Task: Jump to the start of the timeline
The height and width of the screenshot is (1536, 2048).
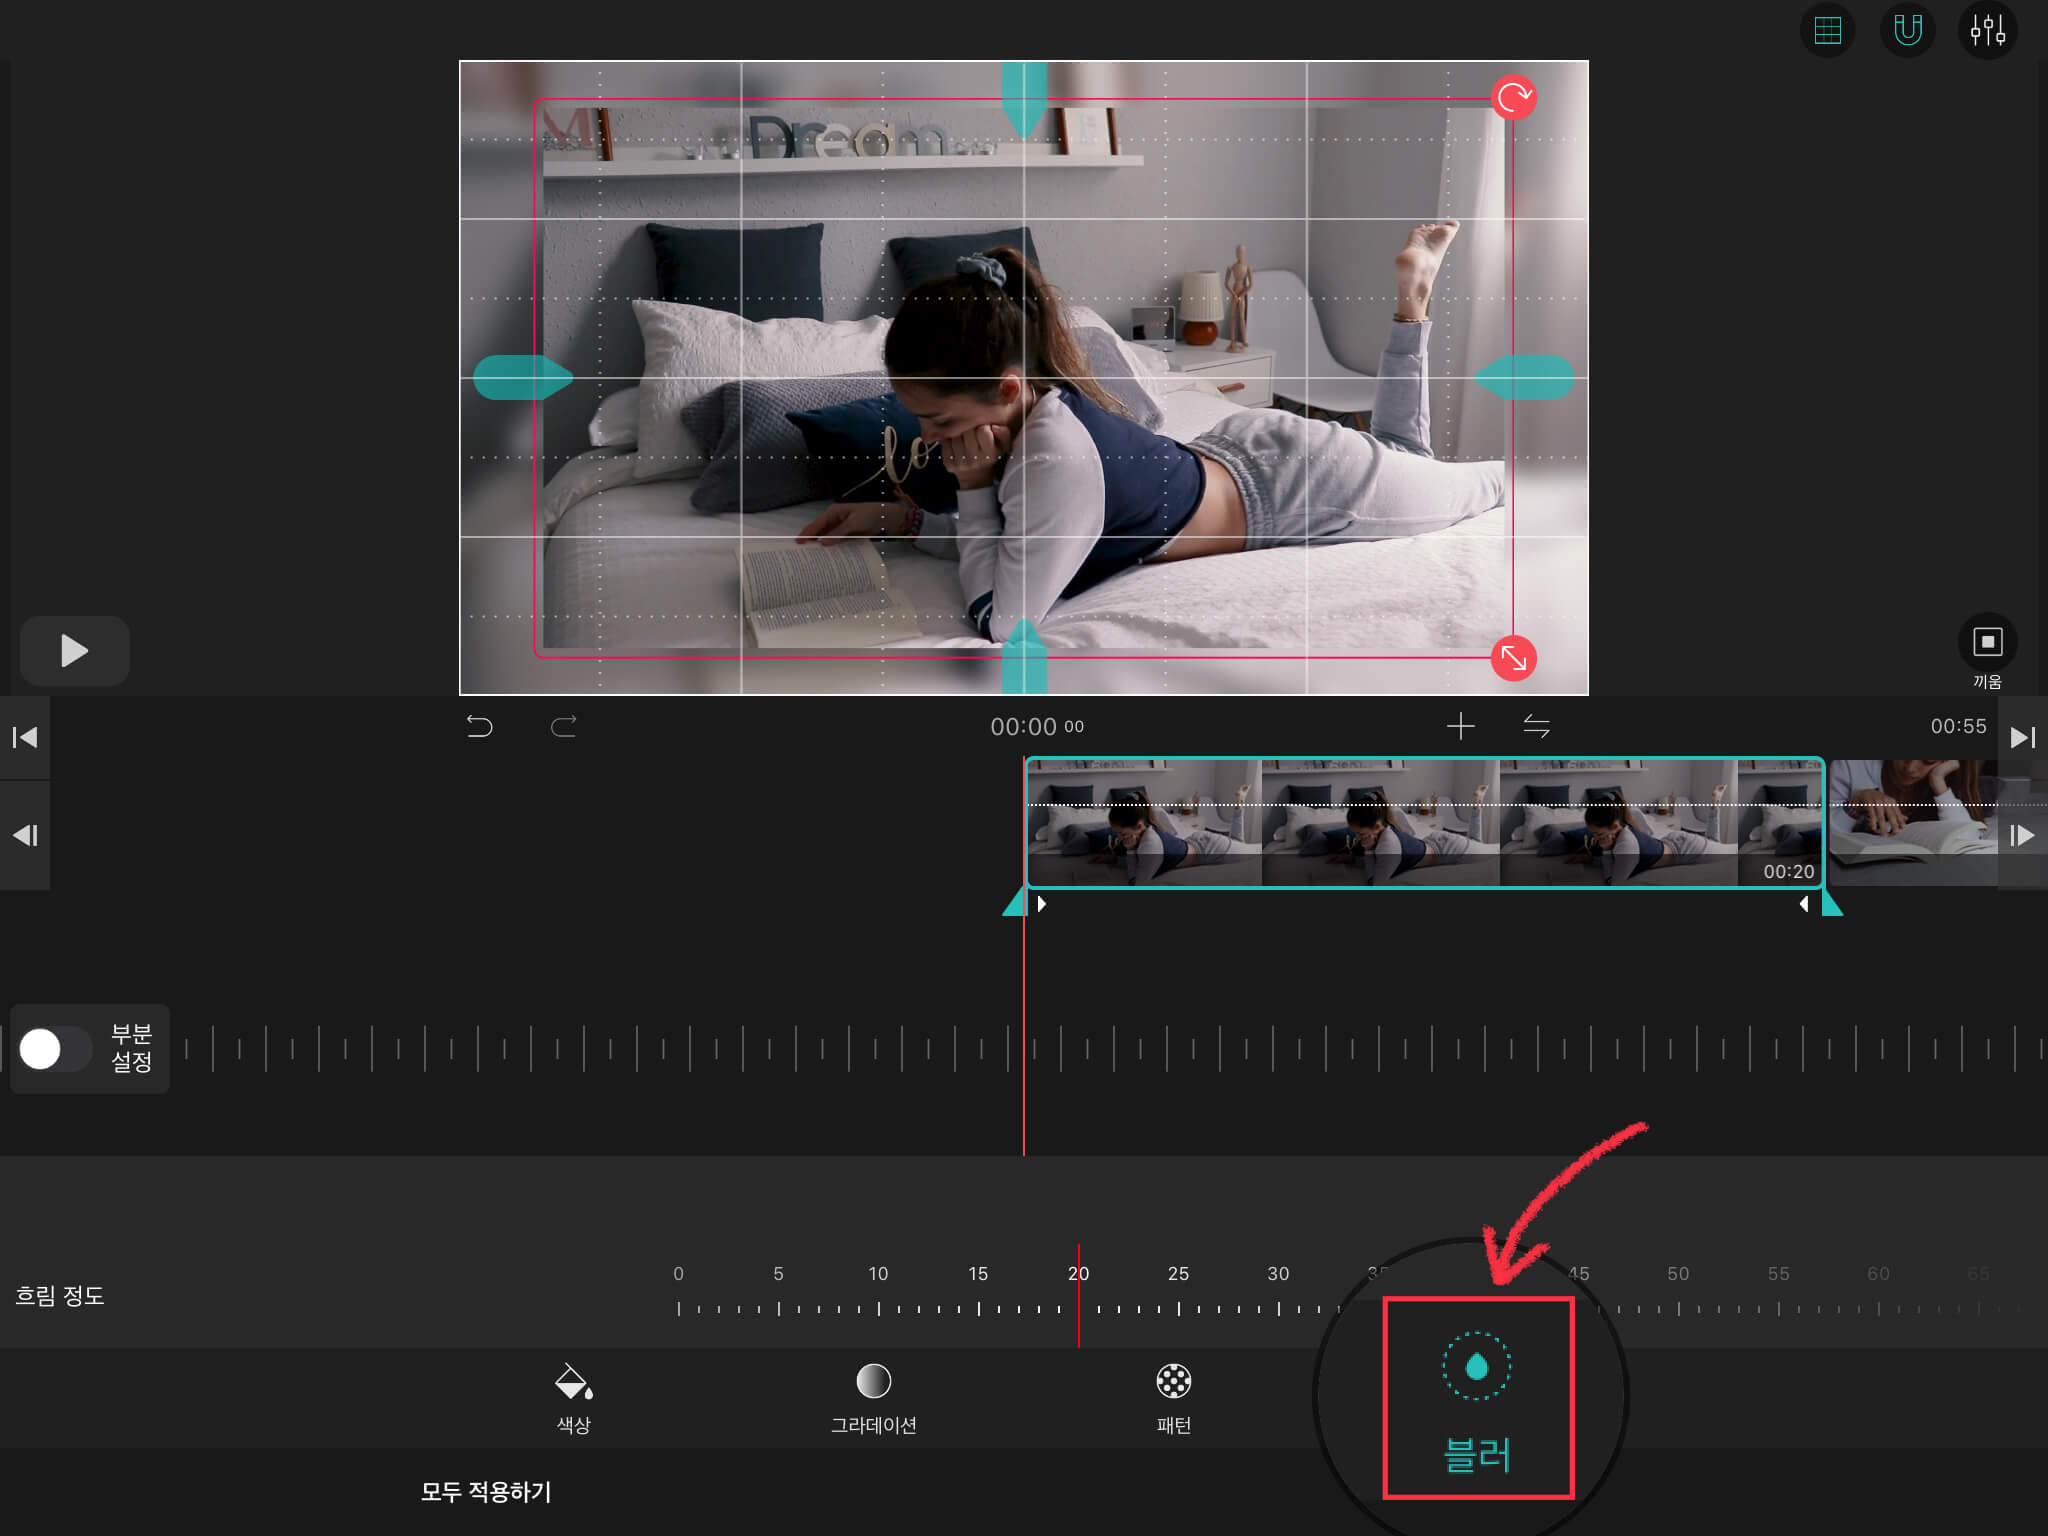Action: coord(25,738)
